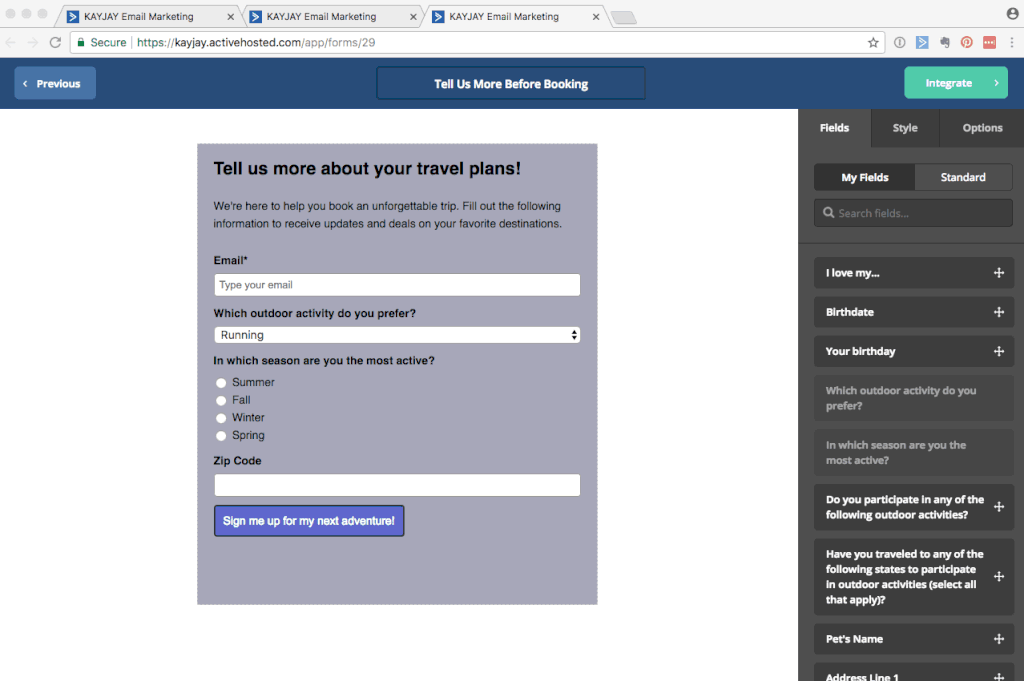Click the Pinterest extension icon in the toolbar
Screen dimensions: 1024x681
967,43
